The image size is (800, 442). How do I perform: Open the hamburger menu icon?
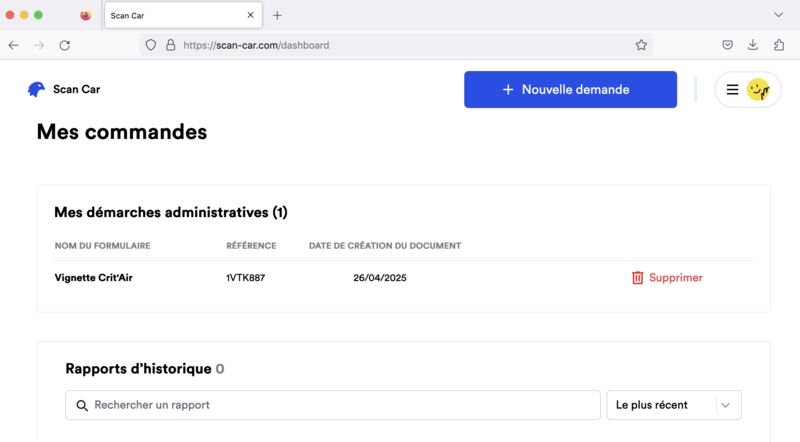point(732,90)
